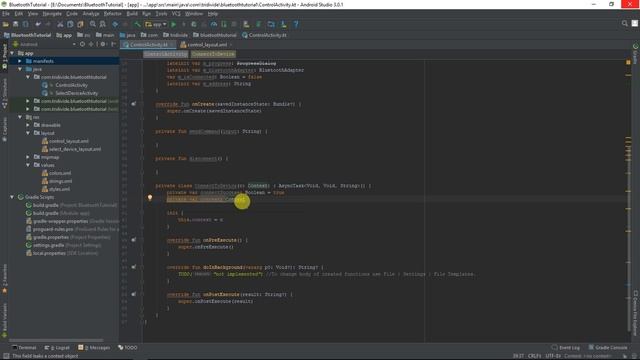
Task: Click the project panel settings gear icon
Action: pyautogui.click(x=103, y=44)
